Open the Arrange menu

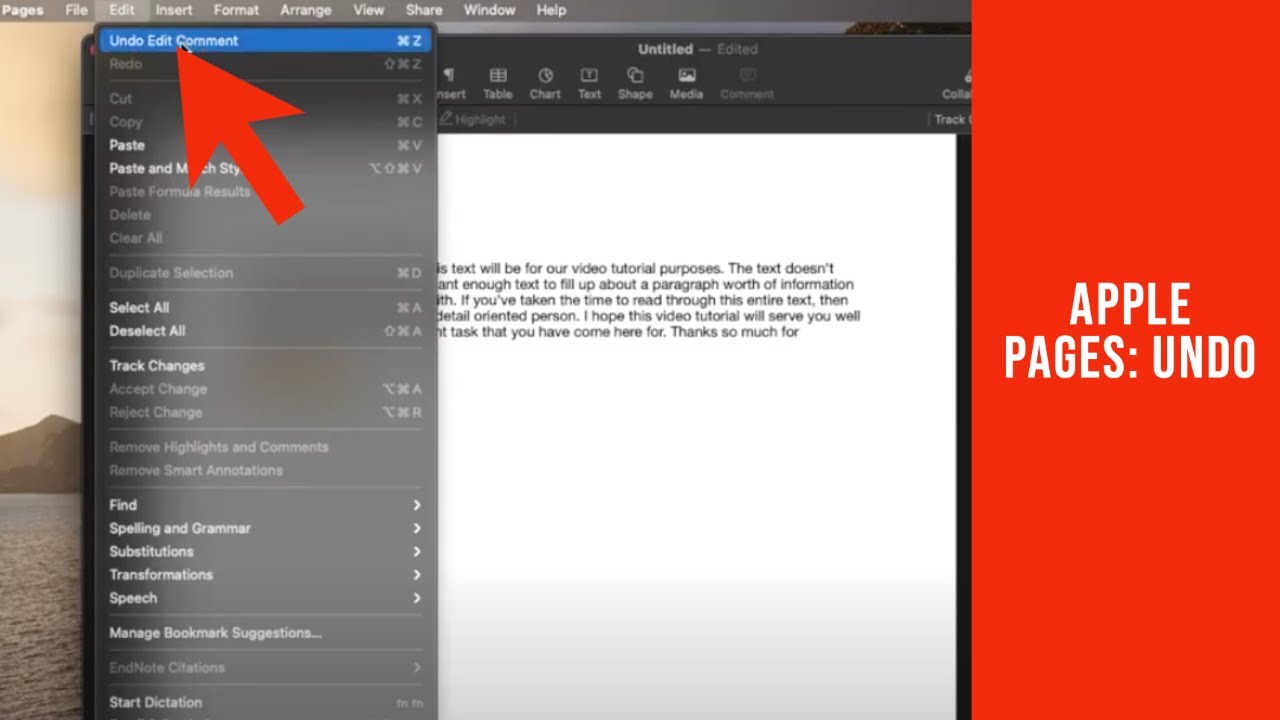pyautogui.click(x=305, y=10)
